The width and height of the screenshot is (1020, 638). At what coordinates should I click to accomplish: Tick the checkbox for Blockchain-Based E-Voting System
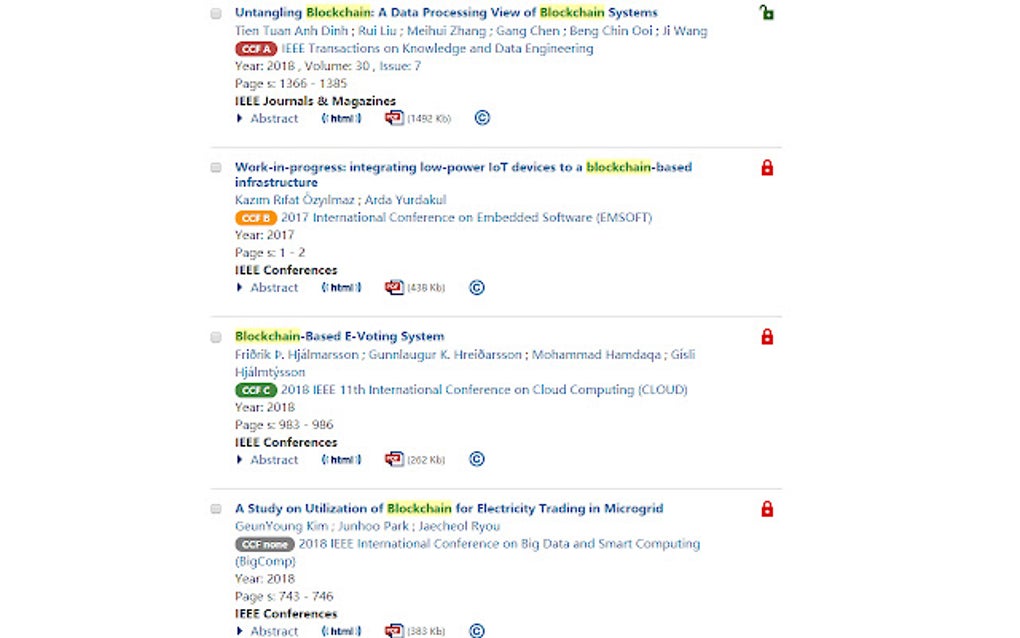(215, 337)
